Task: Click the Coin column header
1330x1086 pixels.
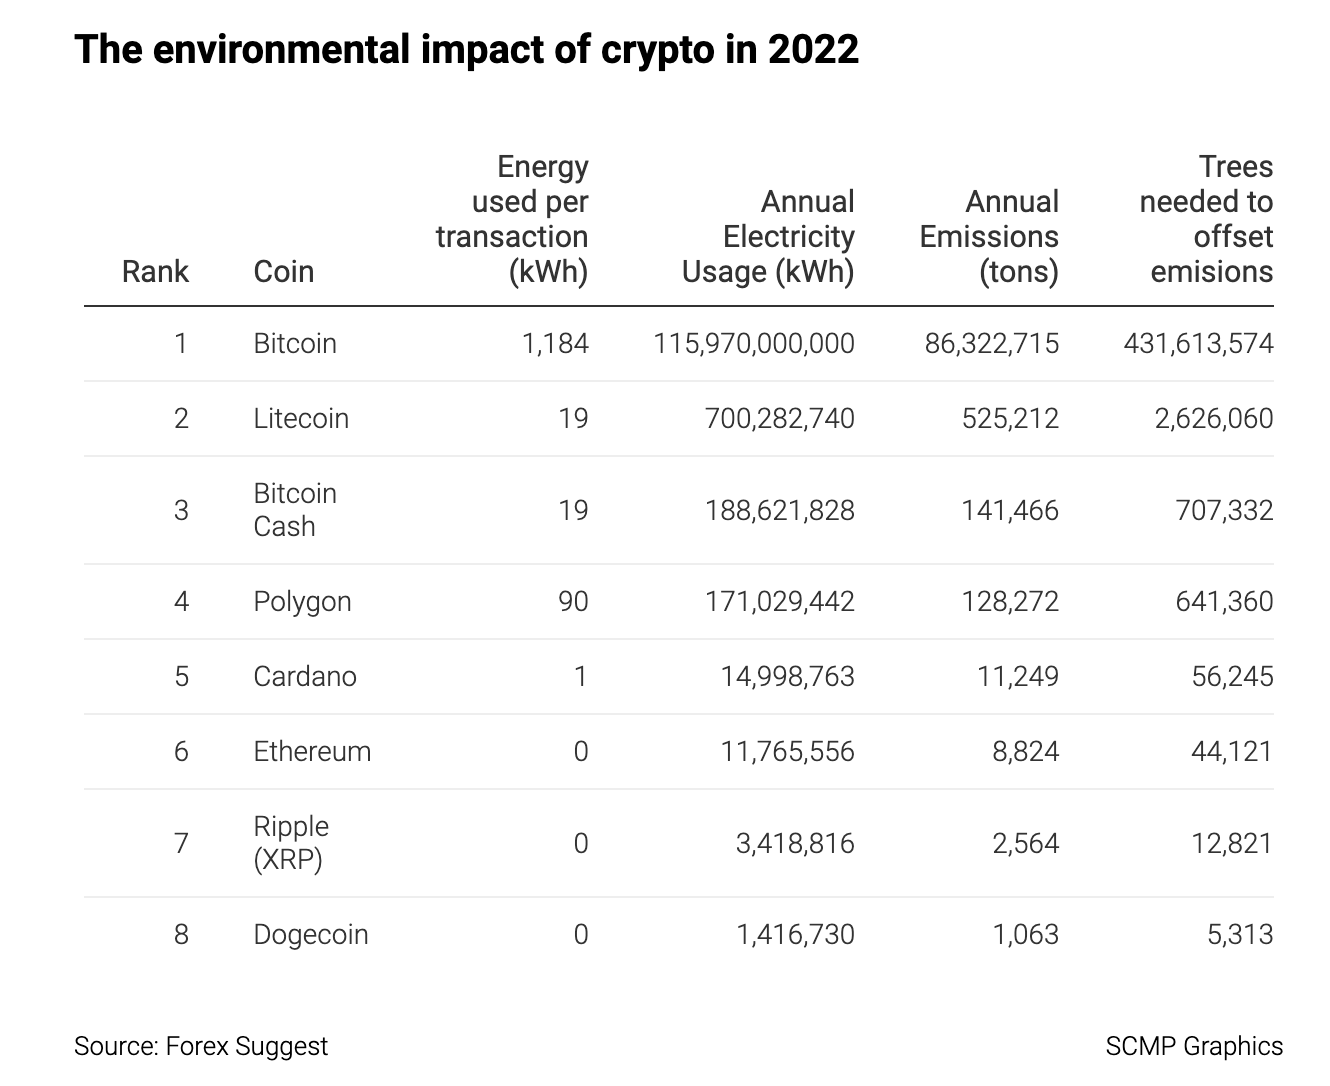Action: click(284, 271)
